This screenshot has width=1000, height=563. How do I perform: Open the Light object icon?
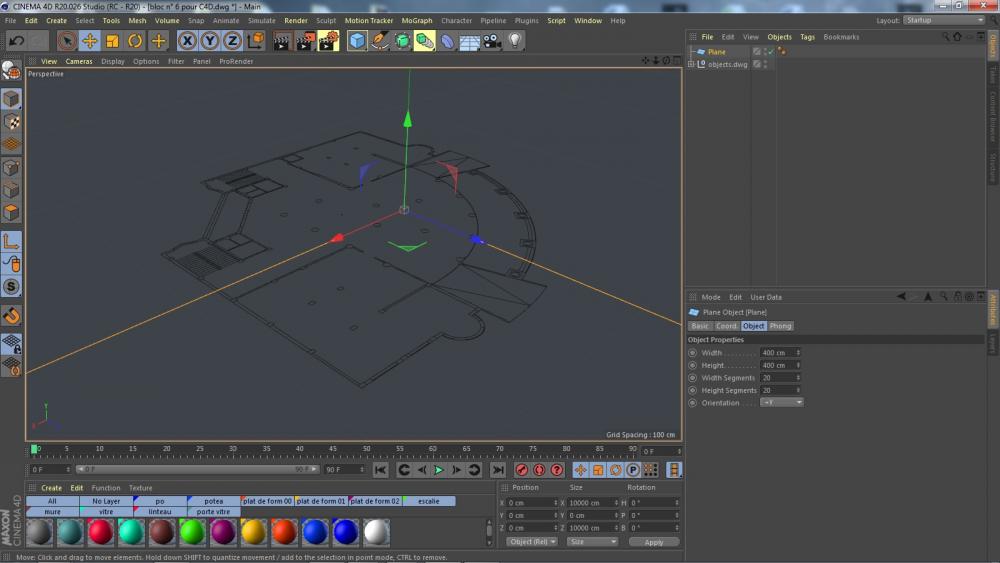click(x=515, y=41)
